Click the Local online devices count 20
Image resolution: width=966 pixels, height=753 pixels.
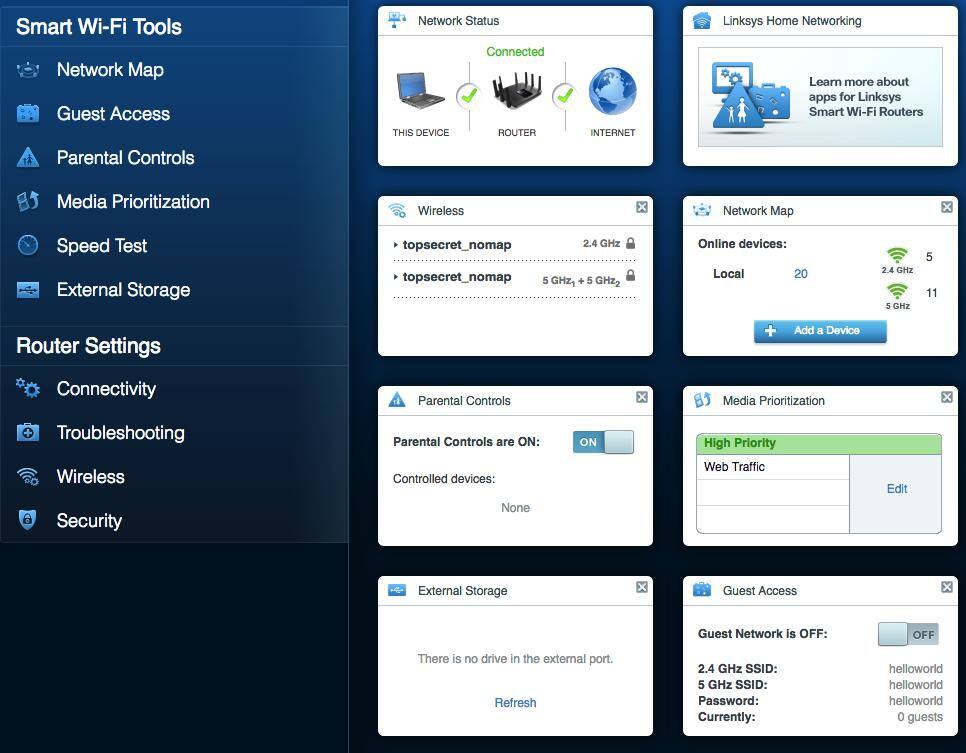coord(800,274)
